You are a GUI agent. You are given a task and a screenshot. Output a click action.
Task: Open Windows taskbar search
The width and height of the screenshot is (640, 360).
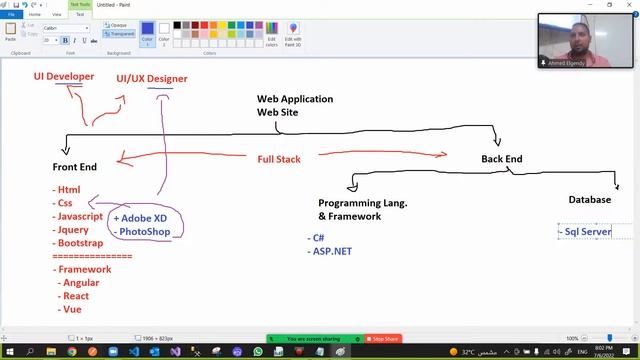click(30, 351)
